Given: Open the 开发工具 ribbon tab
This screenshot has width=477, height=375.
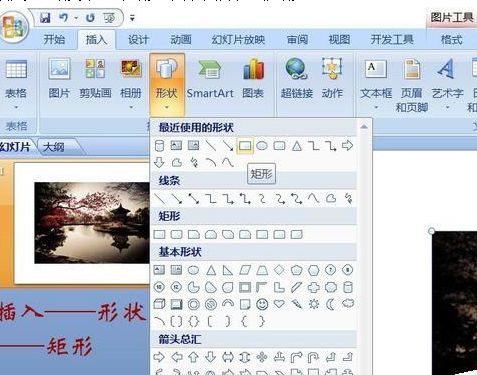Looking at the screenshot, I should pos(392,40).
